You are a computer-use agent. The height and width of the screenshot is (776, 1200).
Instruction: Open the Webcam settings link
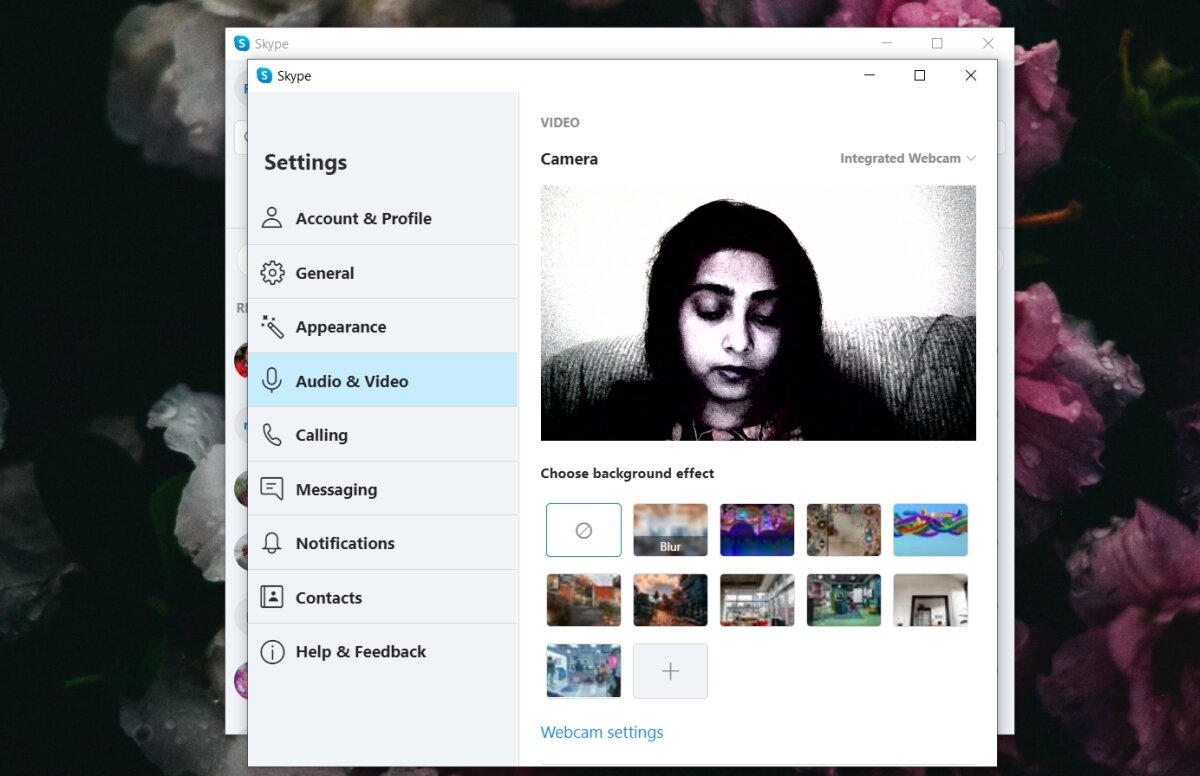click(602, 732)
